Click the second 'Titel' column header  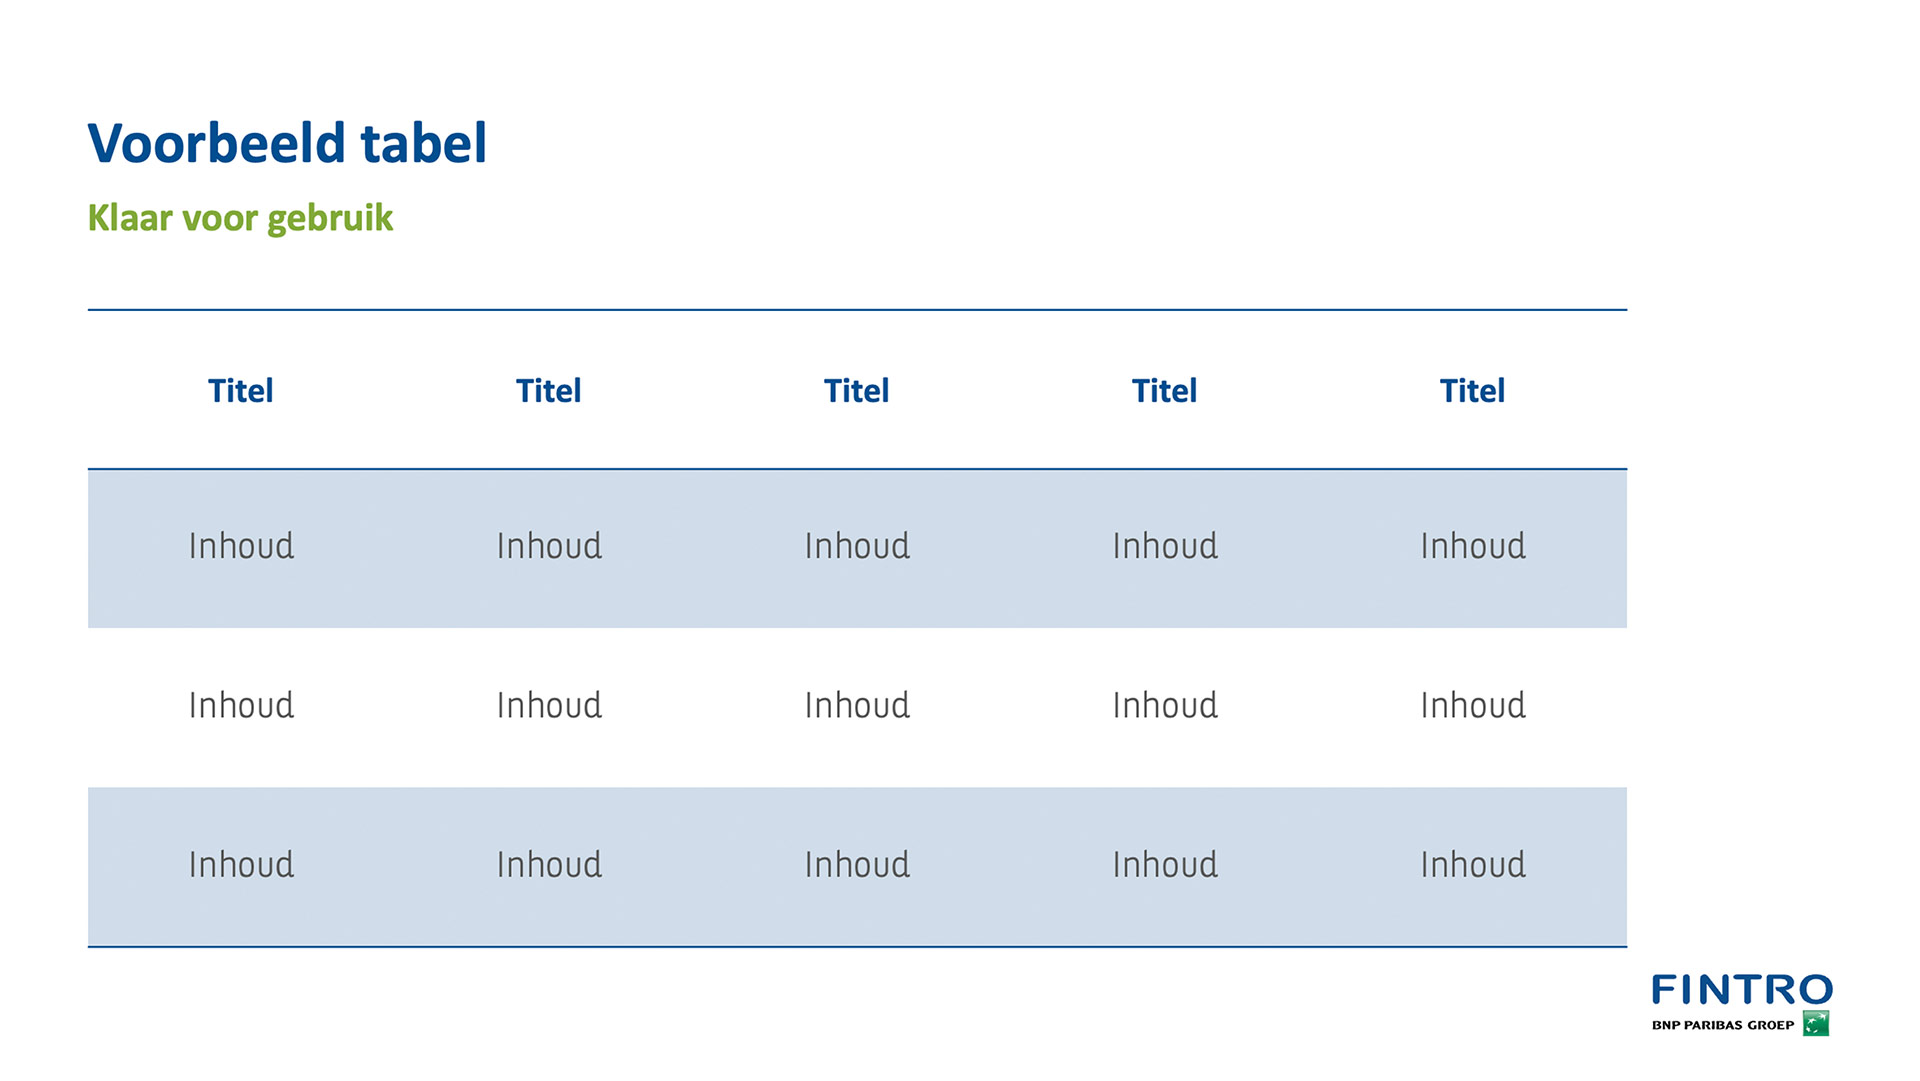click(x=548, y=390)
